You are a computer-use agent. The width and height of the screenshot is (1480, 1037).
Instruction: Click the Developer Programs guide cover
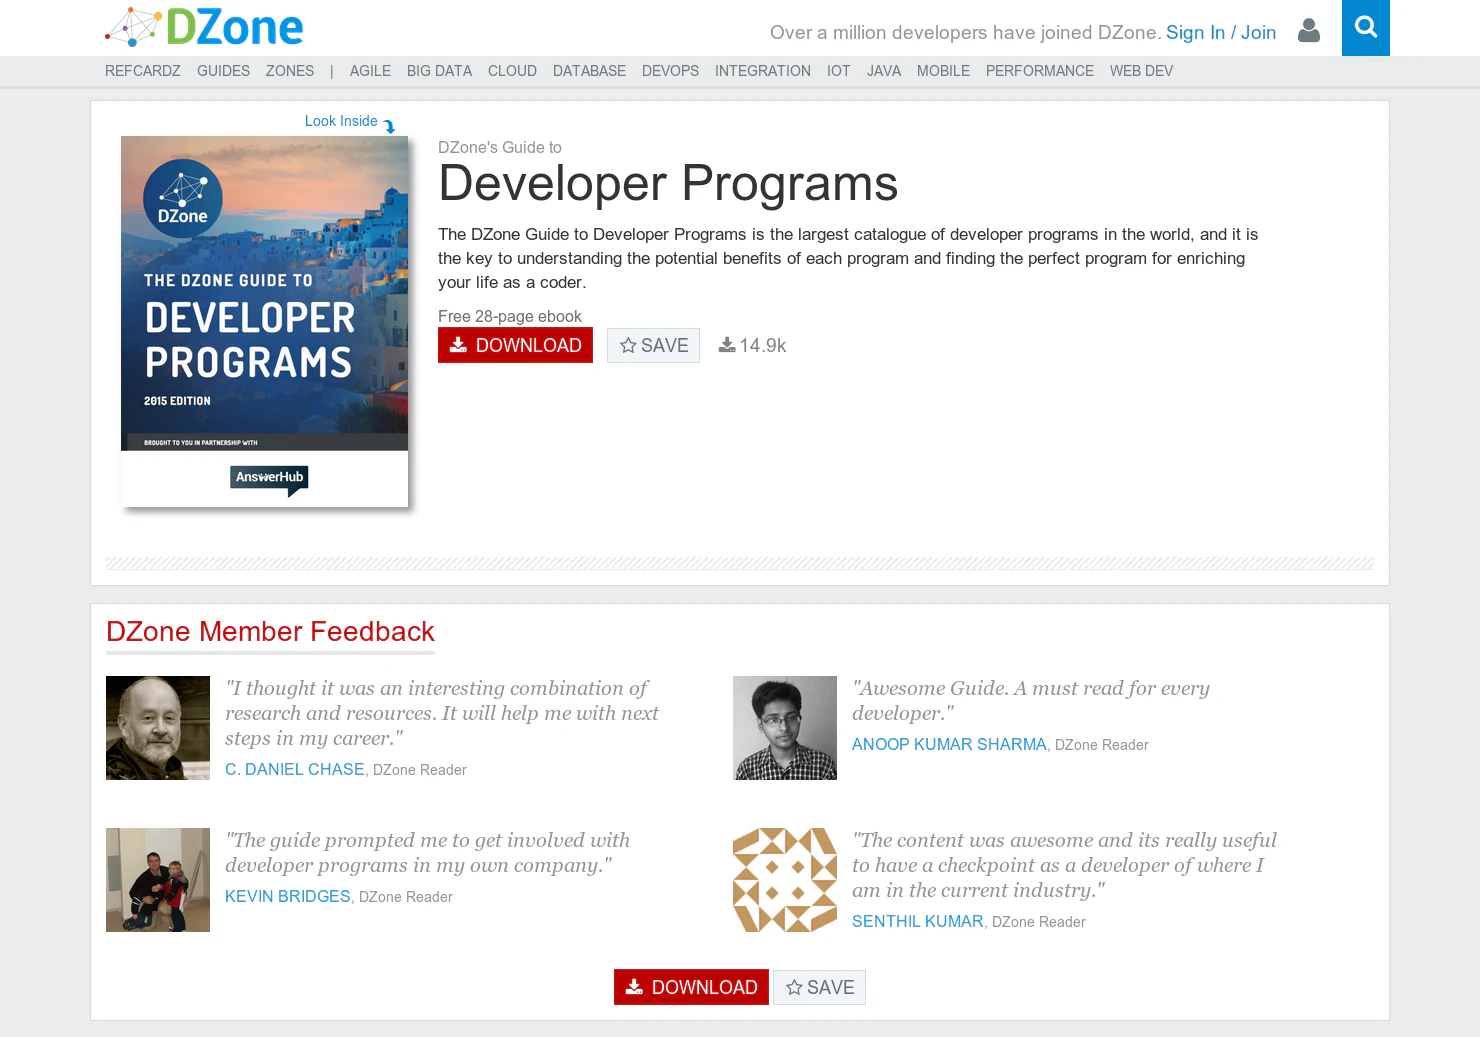264,321
